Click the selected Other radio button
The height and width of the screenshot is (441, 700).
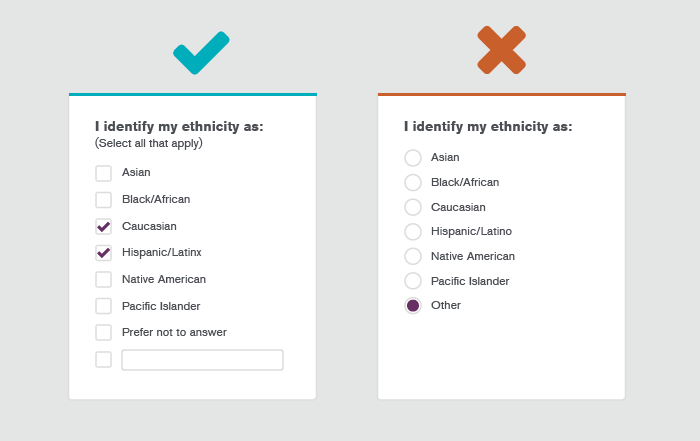[x=413, y=306]
